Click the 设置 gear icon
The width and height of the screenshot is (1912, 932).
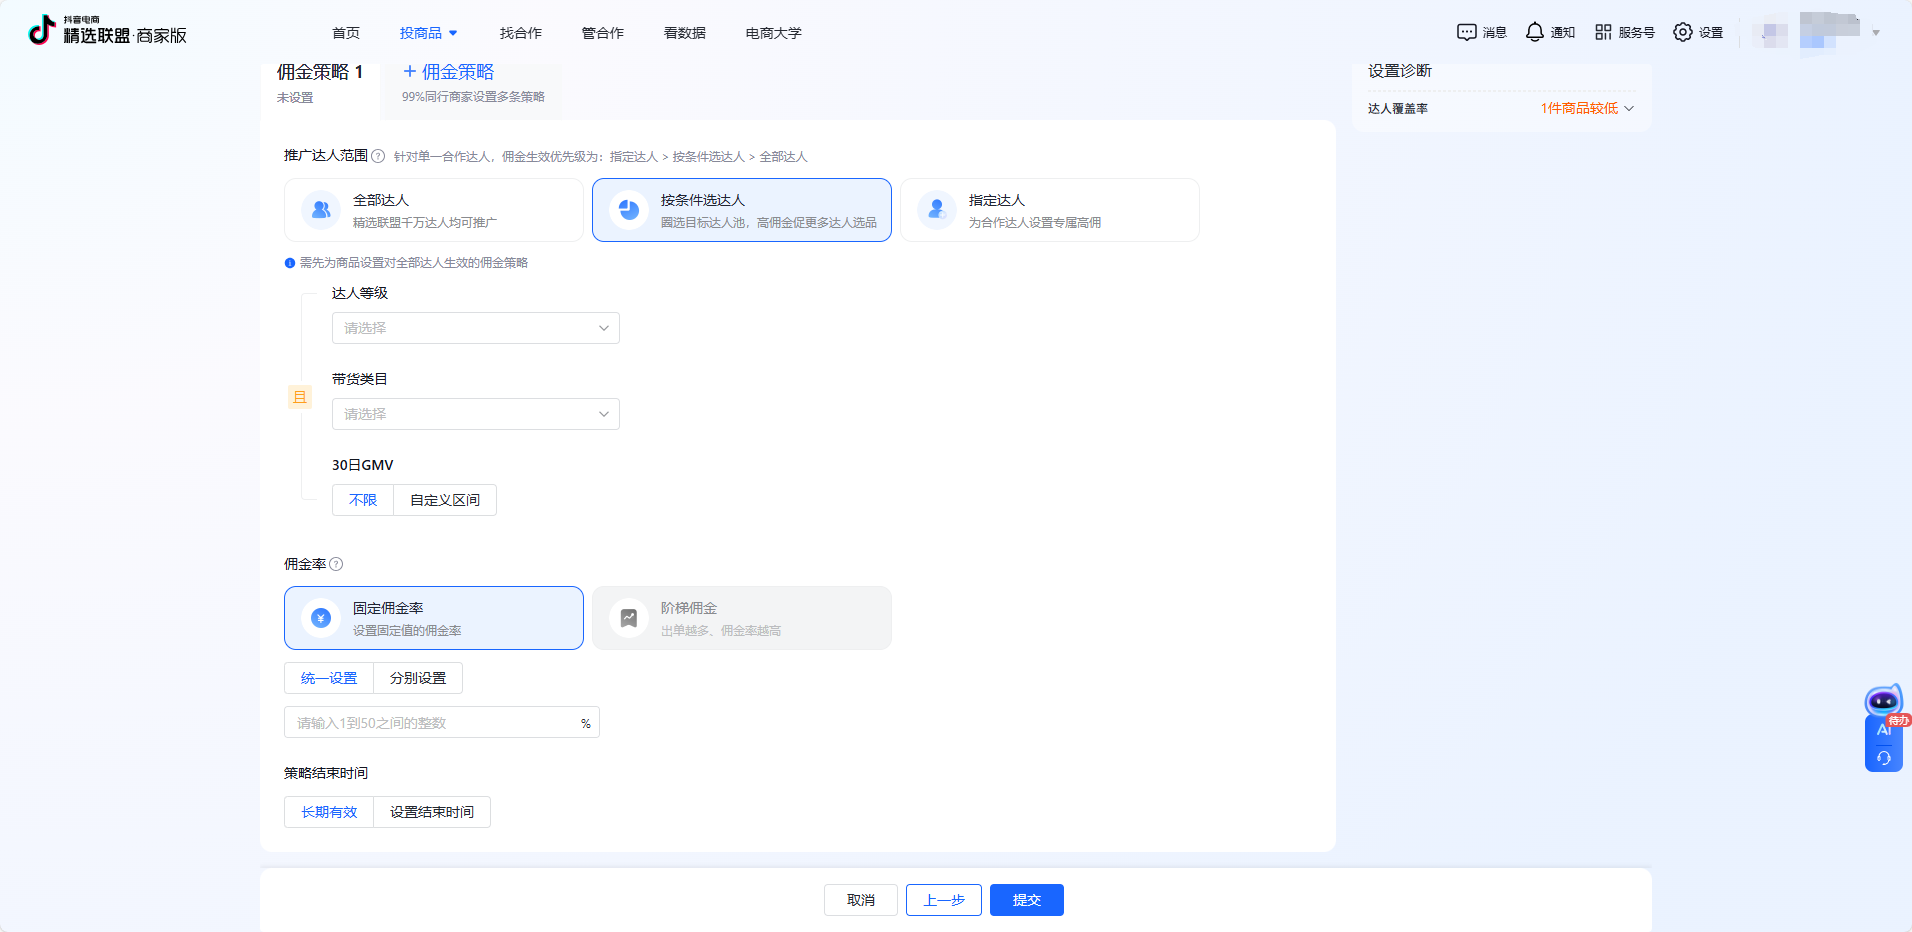point(1683,32)
